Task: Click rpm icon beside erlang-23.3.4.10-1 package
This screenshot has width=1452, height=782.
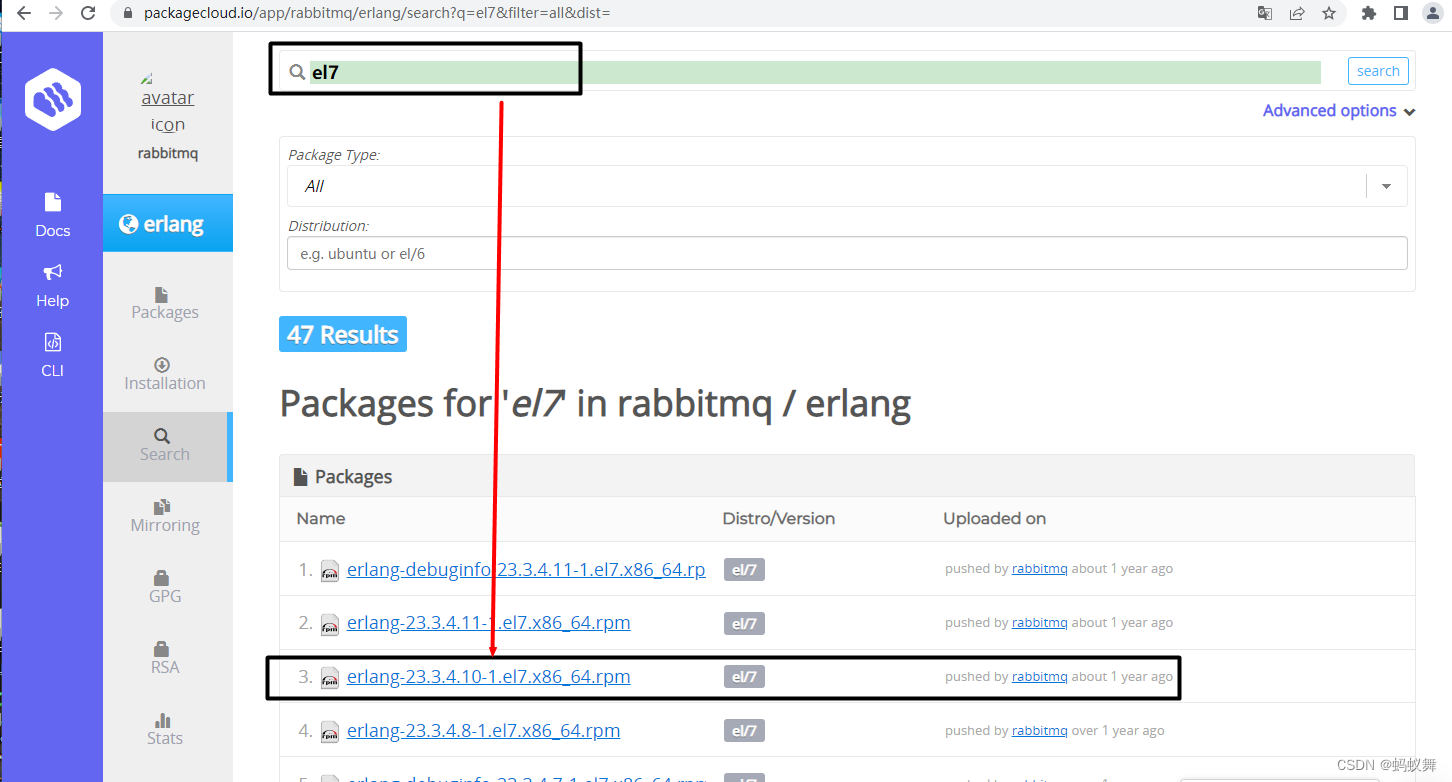Action: [x=330, y=678]
